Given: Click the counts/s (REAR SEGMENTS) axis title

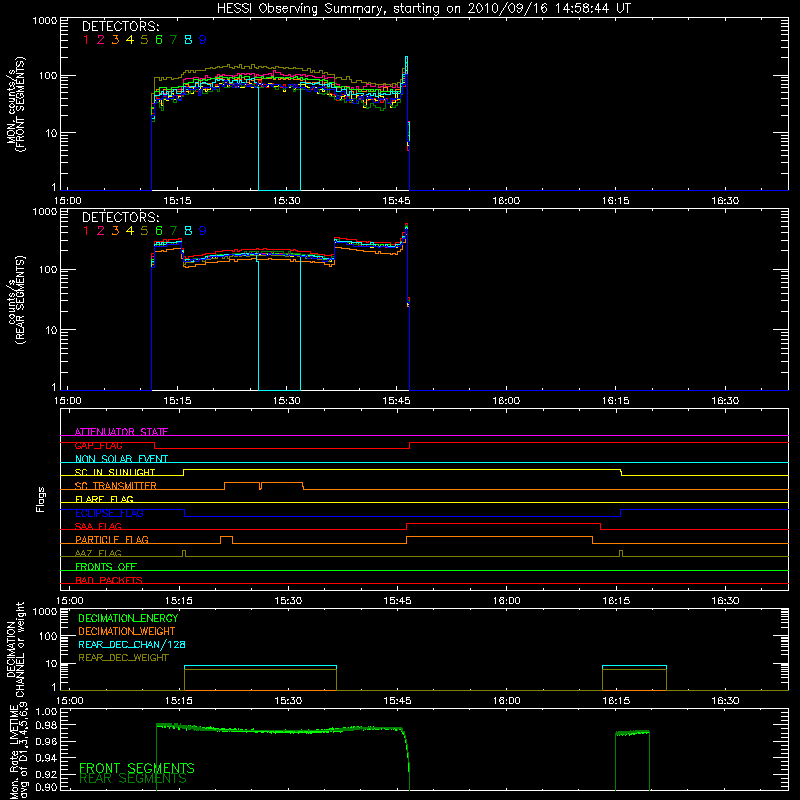Looking at the screenshot, I should point(16,300).
